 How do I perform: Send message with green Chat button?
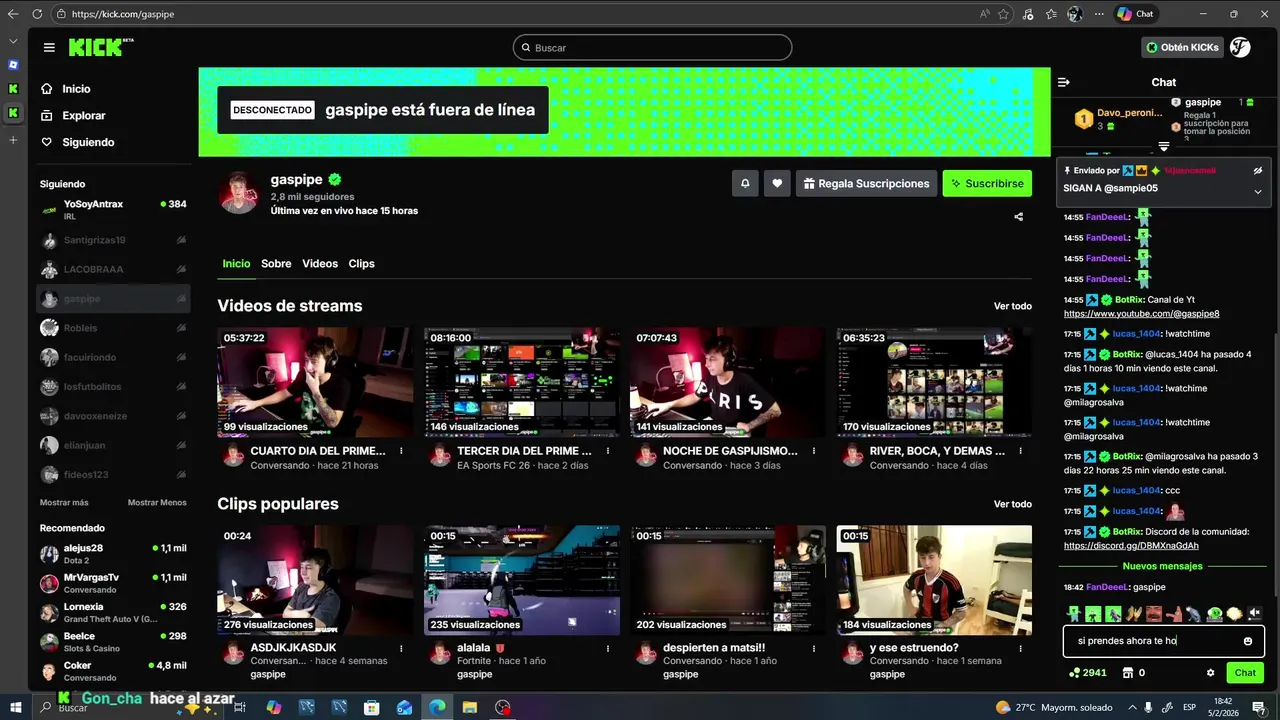pyautogui.click(x=1245, y=673)
